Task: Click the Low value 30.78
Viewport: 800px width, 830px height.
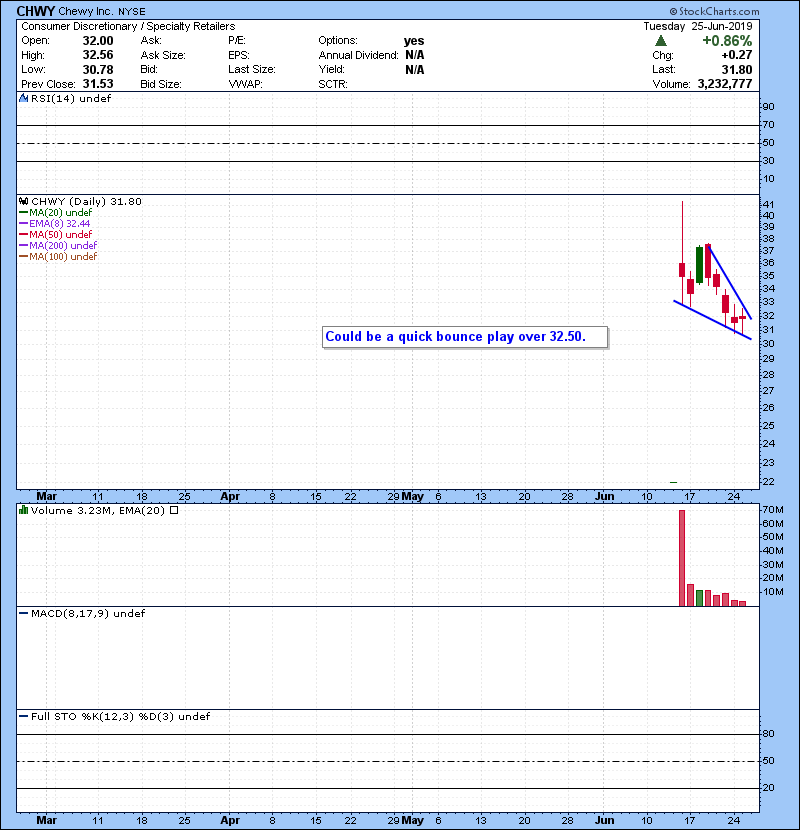Action: pos(98,69)
